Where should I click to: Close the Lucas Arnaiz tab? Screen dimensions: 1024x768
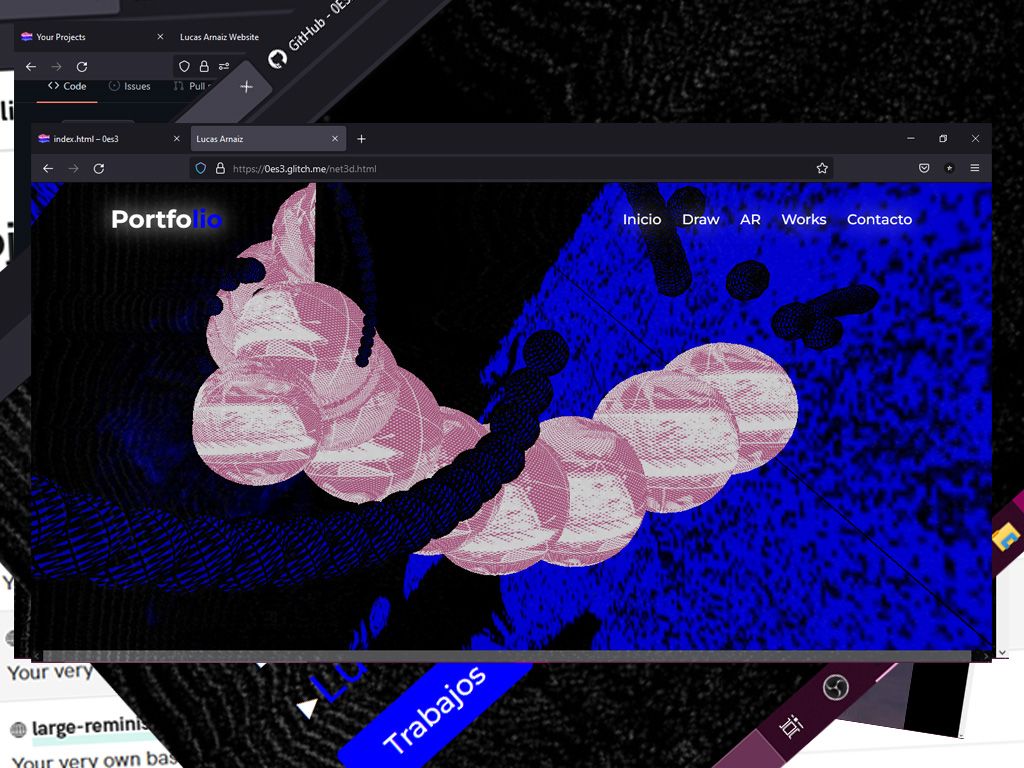pyautogui.click(x=334, y=138)
